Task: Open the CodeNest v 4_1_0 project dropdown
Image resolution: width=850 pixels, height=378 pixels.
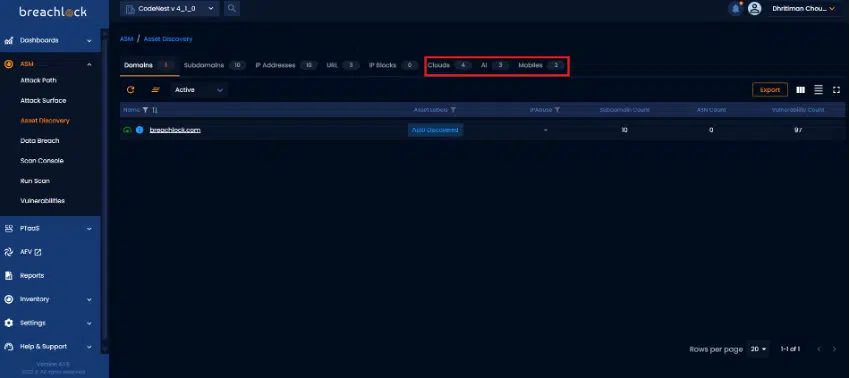Action: pyautogui.click(x=170, y=9)
